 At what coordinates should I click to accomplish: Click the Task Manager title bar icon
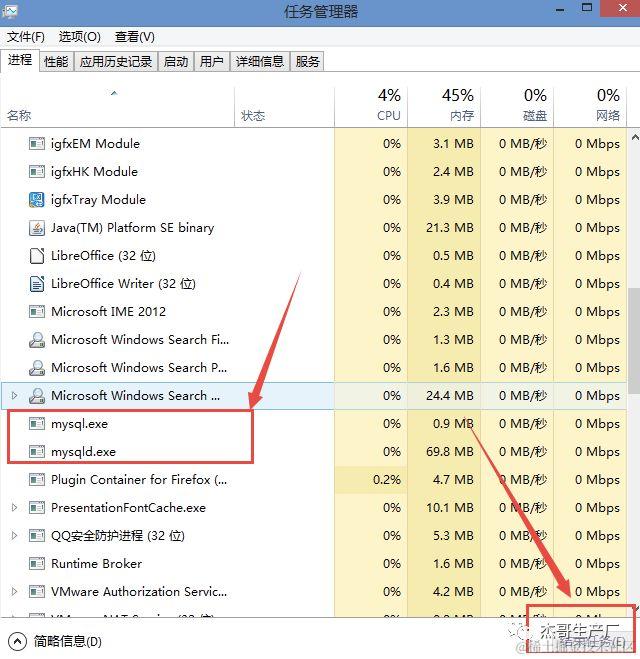point(9,11)
